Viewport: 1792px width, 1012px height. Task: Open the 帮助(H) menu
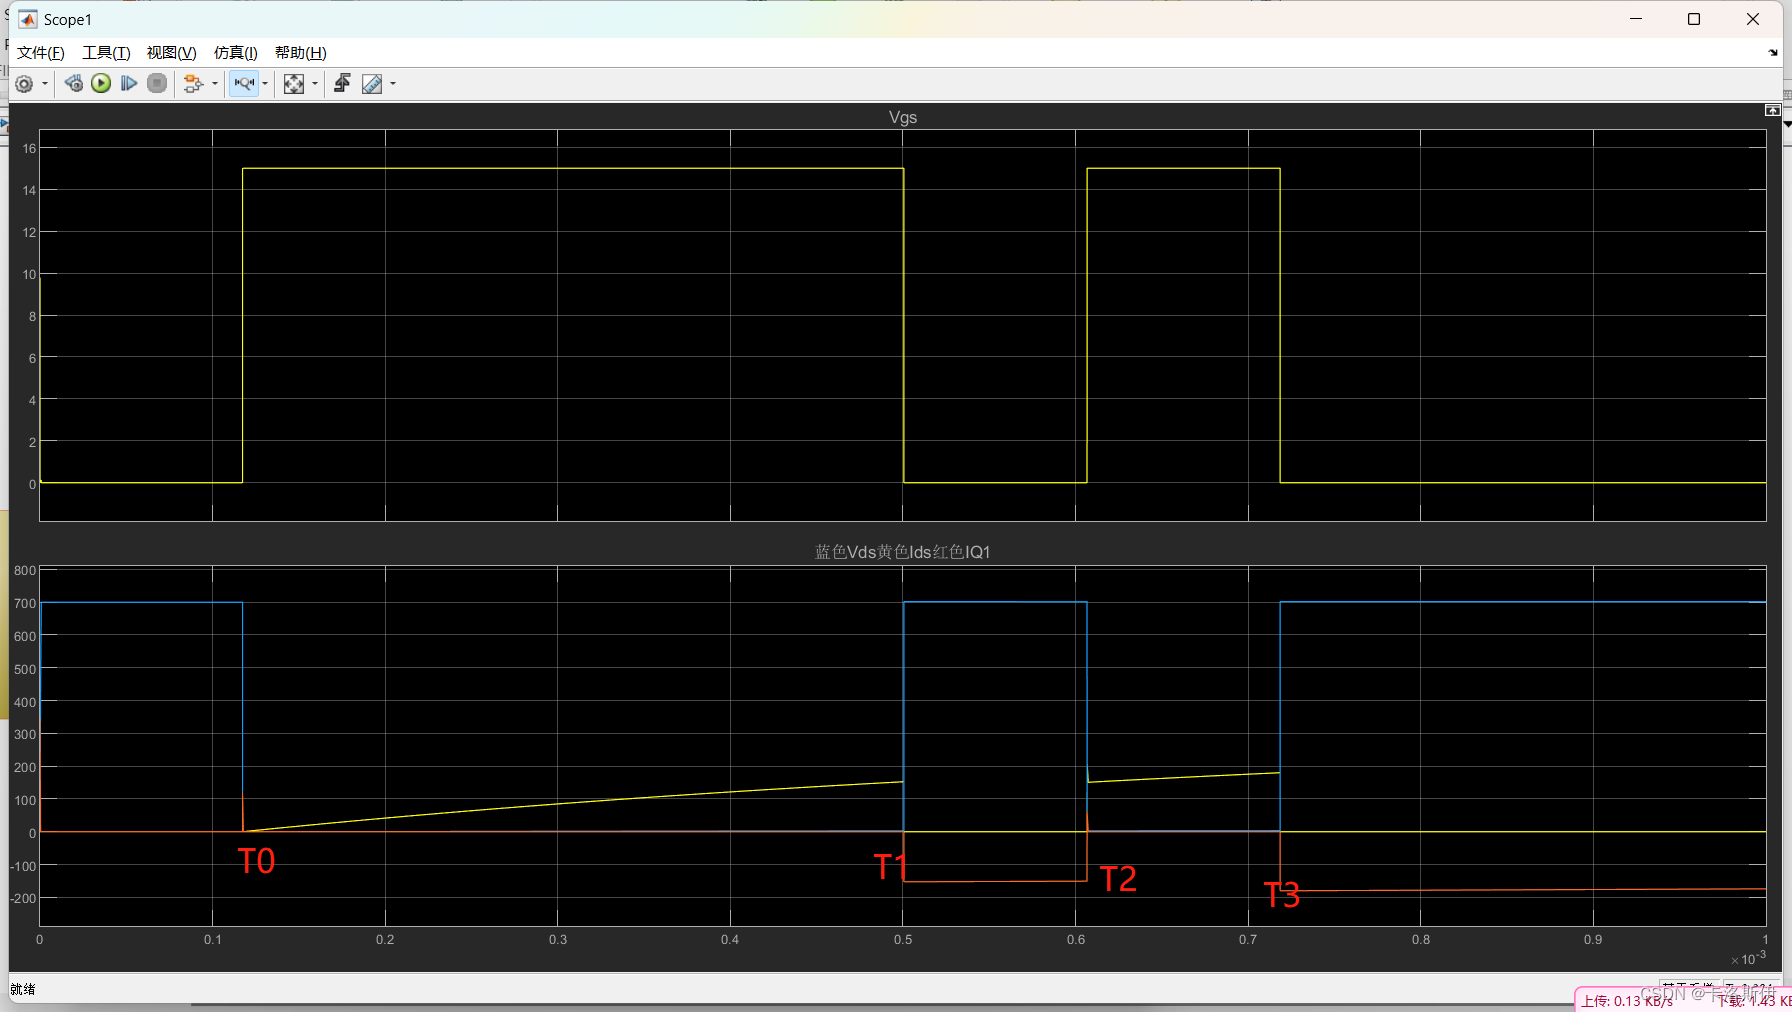[301, 53]
